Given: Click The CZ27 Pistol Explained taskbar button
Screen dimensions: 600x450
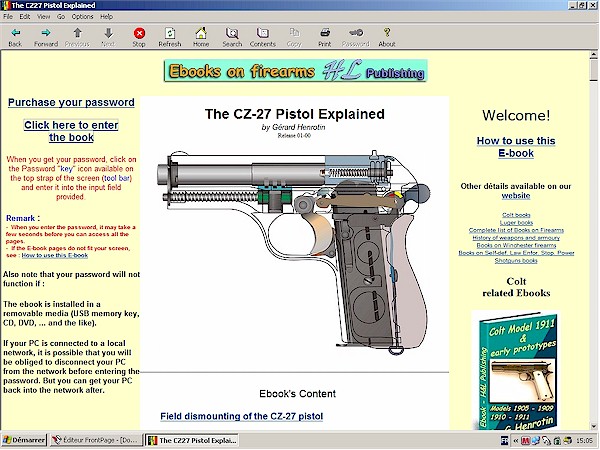Looking at the screenshot, I should [x=192, y=440].
